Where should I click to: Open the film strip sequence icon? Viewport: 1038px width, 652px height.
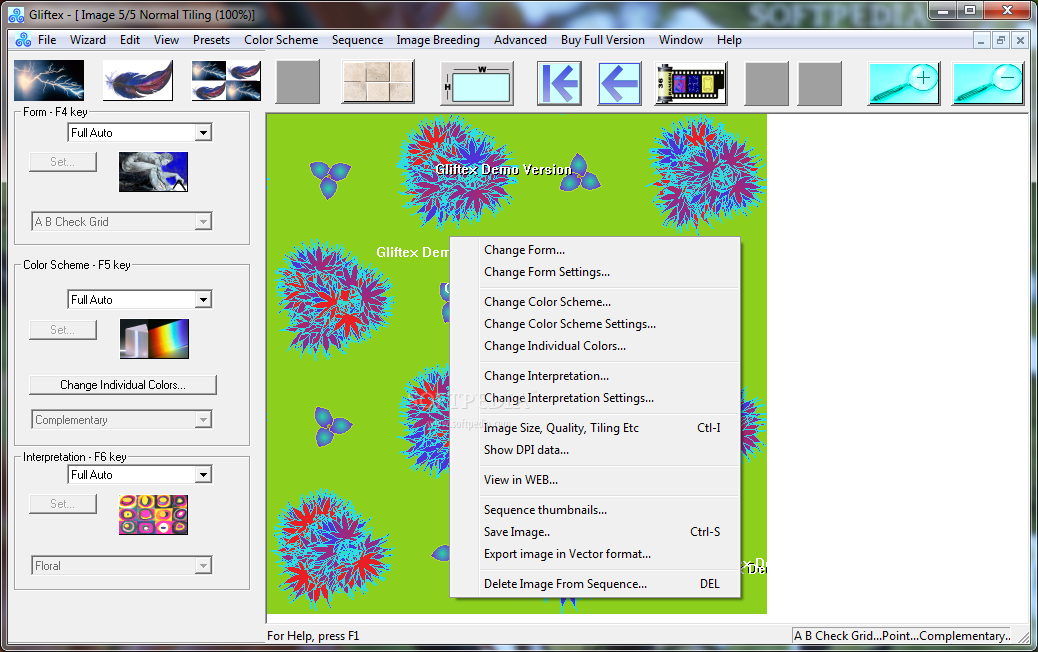pyautogui.click(x=691, y=83)
